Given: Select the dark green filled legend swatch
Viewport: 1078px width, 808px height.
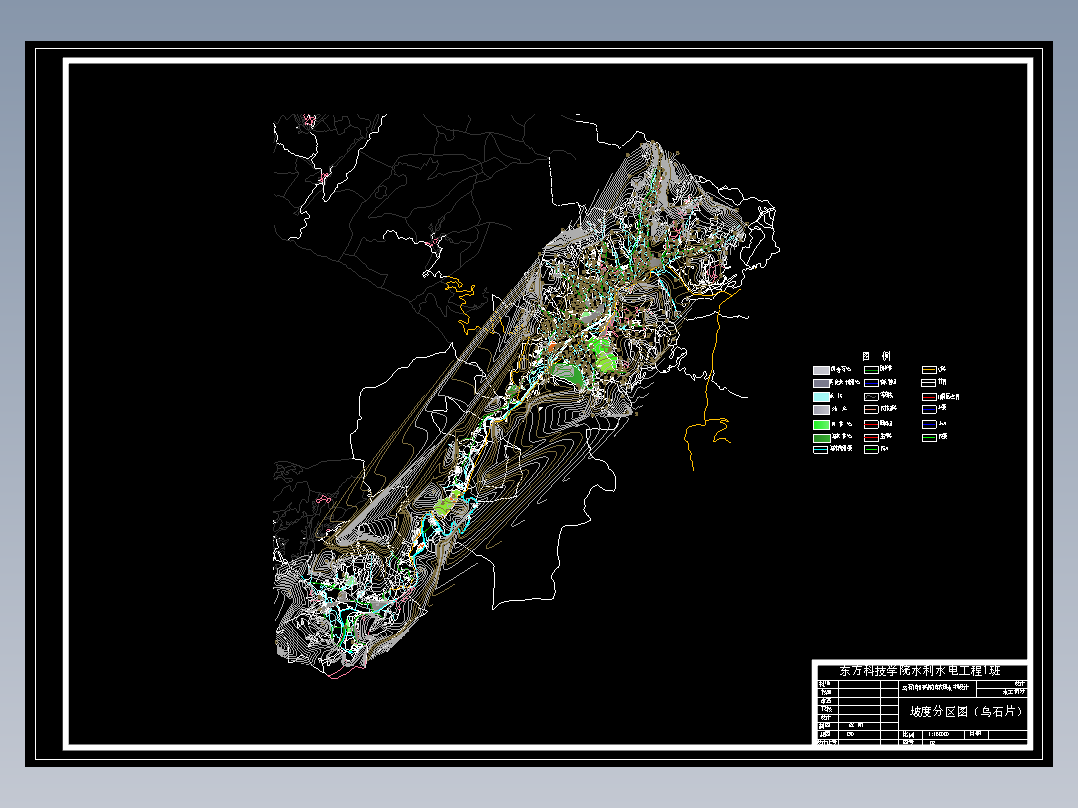Looking at the screenshot, I should pyautogui.click(x=821, y=437).
